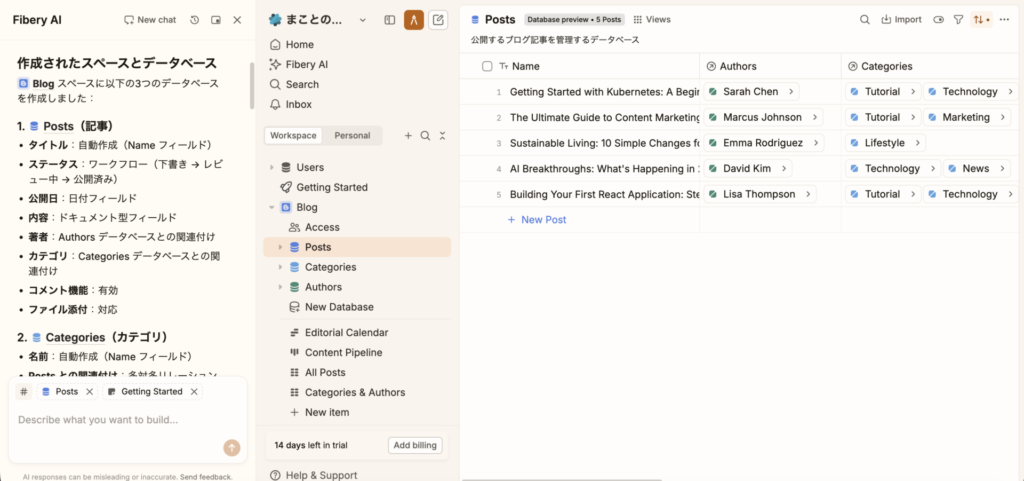Remove the Getting Started chip from chat
Viewport: 1024px width, 481px height.
coord(194,392)
